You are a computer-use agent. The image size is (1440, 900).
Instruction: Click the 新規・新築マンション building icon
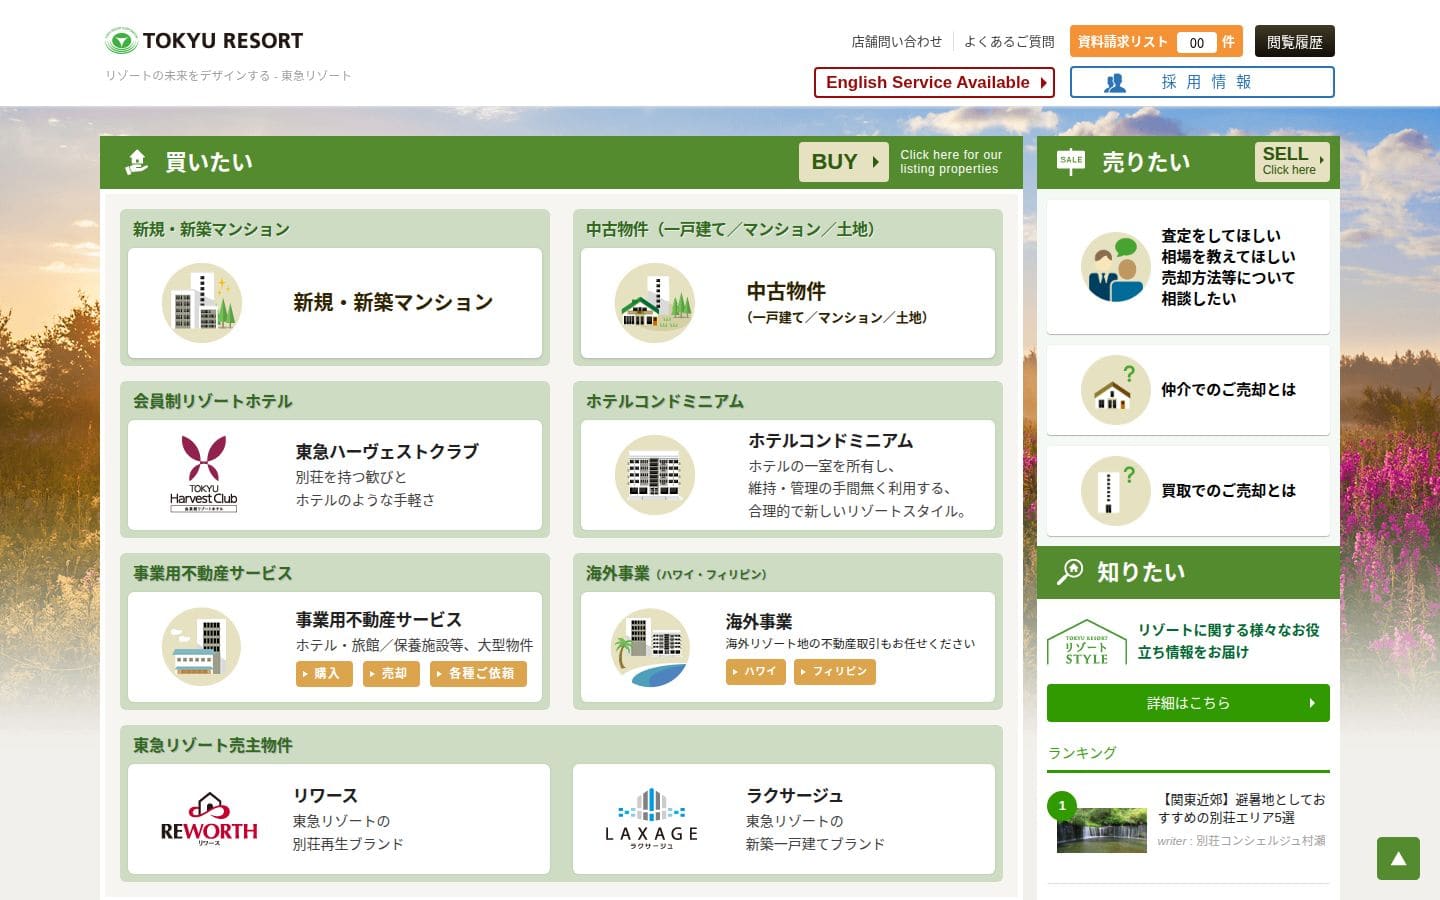tap(202, 303)
